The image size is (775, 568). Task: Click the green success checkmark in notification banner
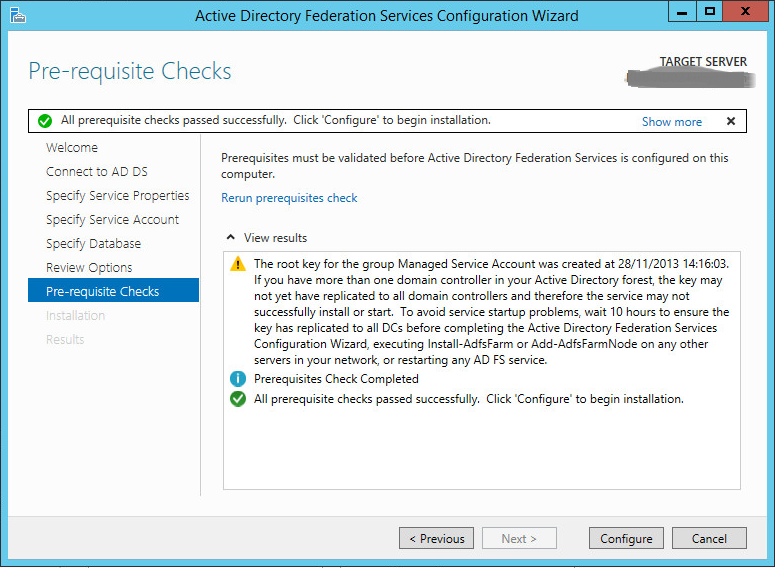[45, 121]
